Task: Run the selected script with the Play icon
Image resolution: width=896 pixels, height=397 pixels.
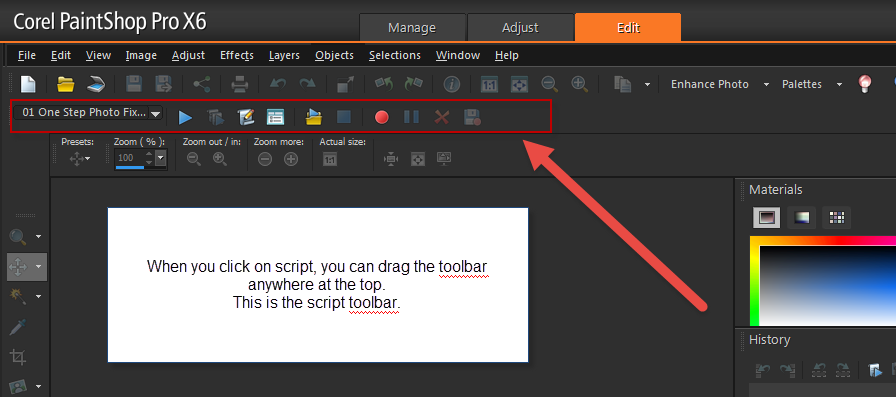Action: [x=185, y=118]
